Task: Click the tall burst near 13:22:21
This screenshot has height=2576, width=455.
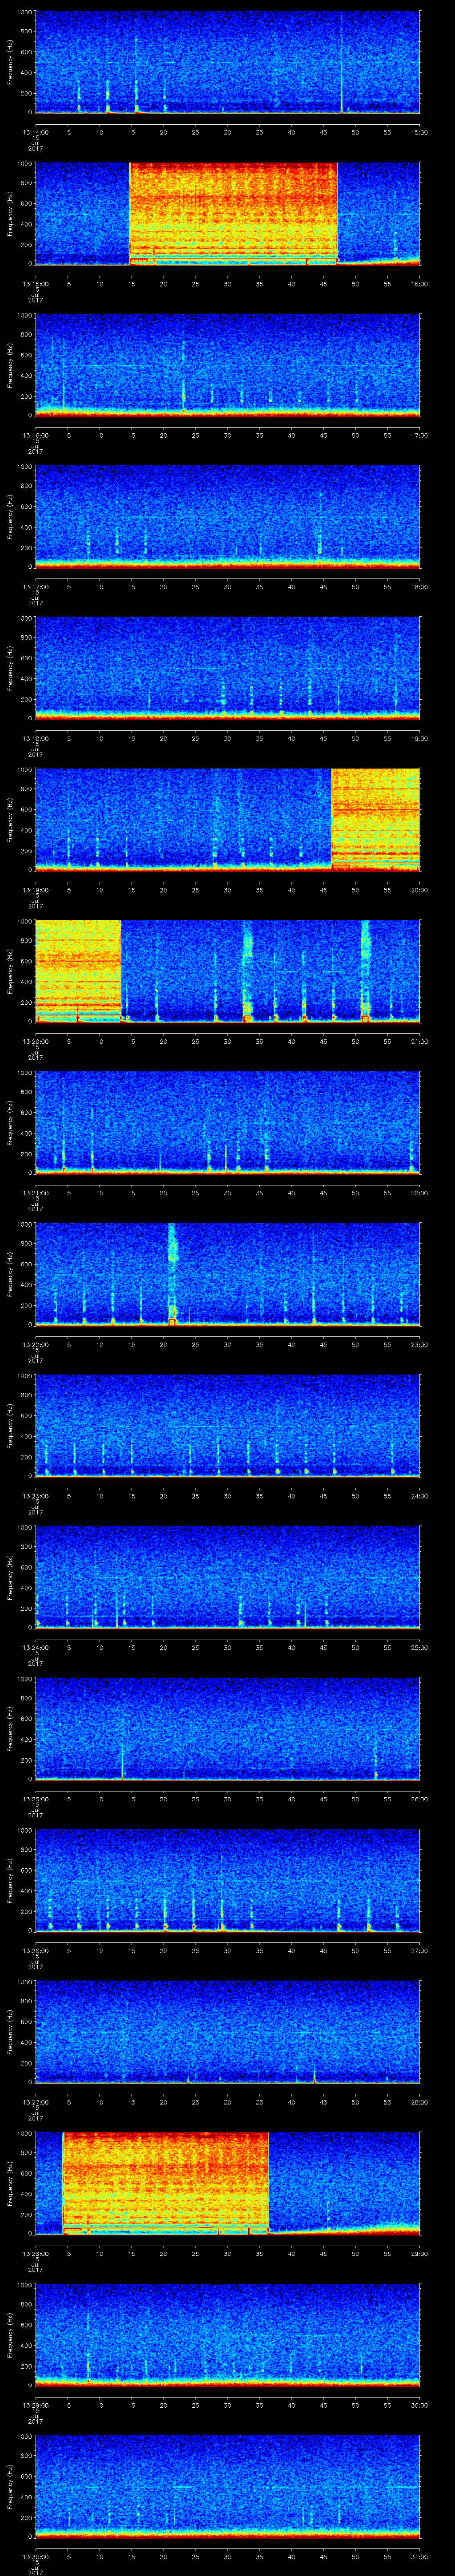Action: (x=172, y=1272)
